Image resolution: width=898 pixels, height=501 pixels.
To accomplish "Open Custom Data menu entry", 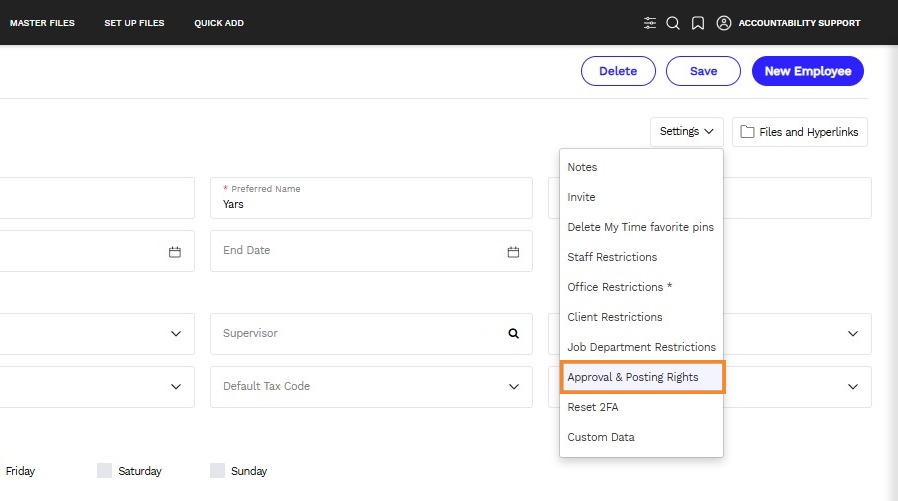I will point(641,437).
